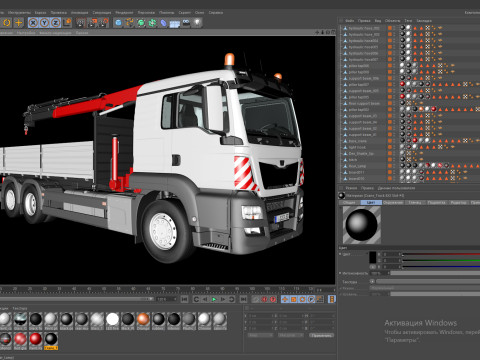The image size is (480, 360).
Task: Toggle the X axis lock button
Action: tap(33, 23)
